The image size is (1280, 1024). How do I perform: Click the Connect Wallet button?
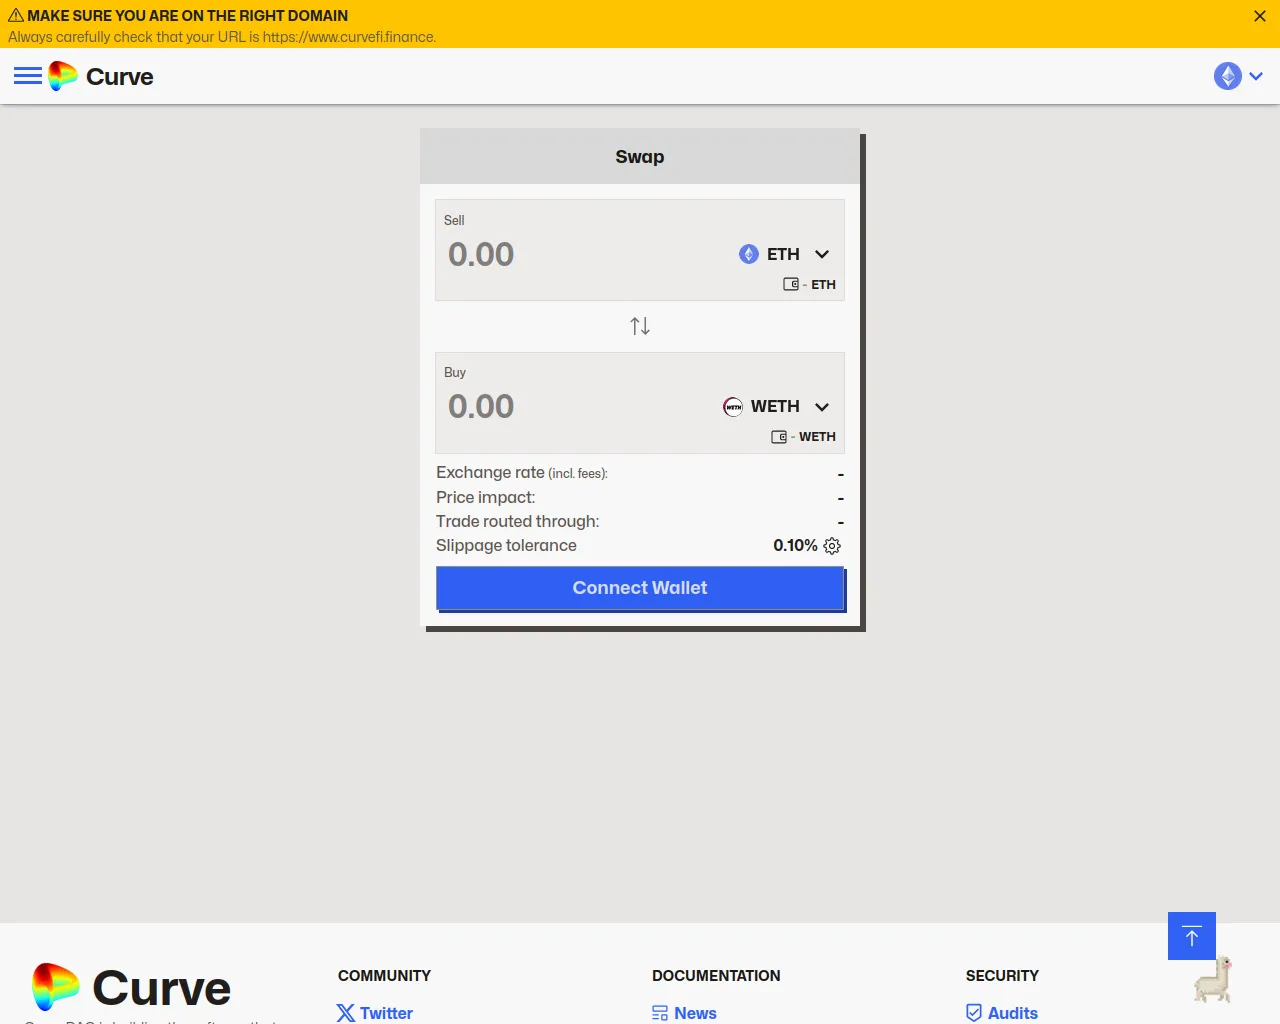pyautogui.click(x=640, y=588)
